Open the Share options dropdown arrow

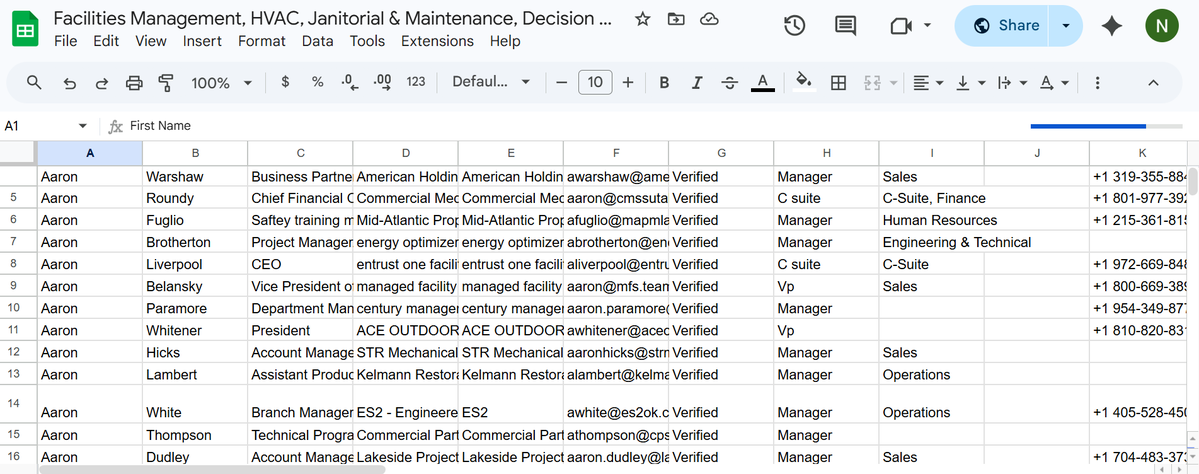pos(1066,26)
